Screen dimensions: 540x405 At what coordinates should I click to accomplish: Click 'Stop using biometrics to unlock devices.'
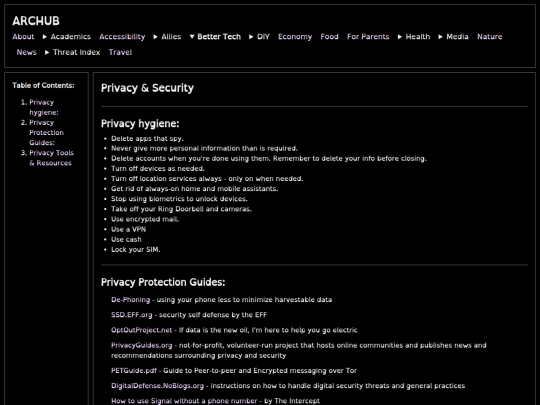tap(179, 199)
